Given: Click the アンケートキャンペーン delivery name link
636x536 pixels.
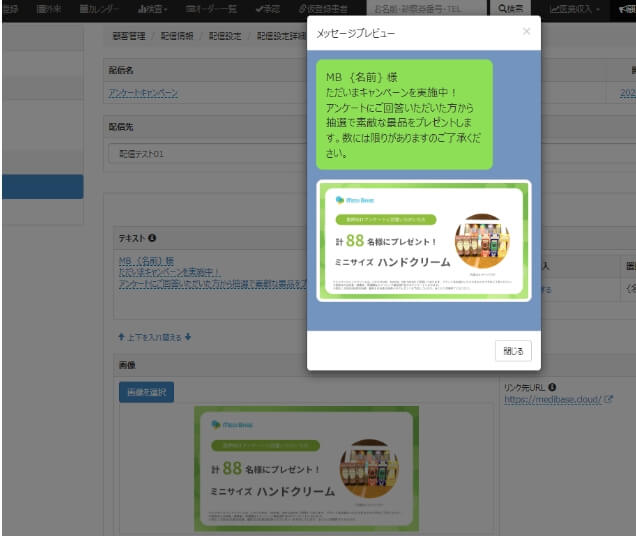Looking at the screenshot, I should point(143,93).
